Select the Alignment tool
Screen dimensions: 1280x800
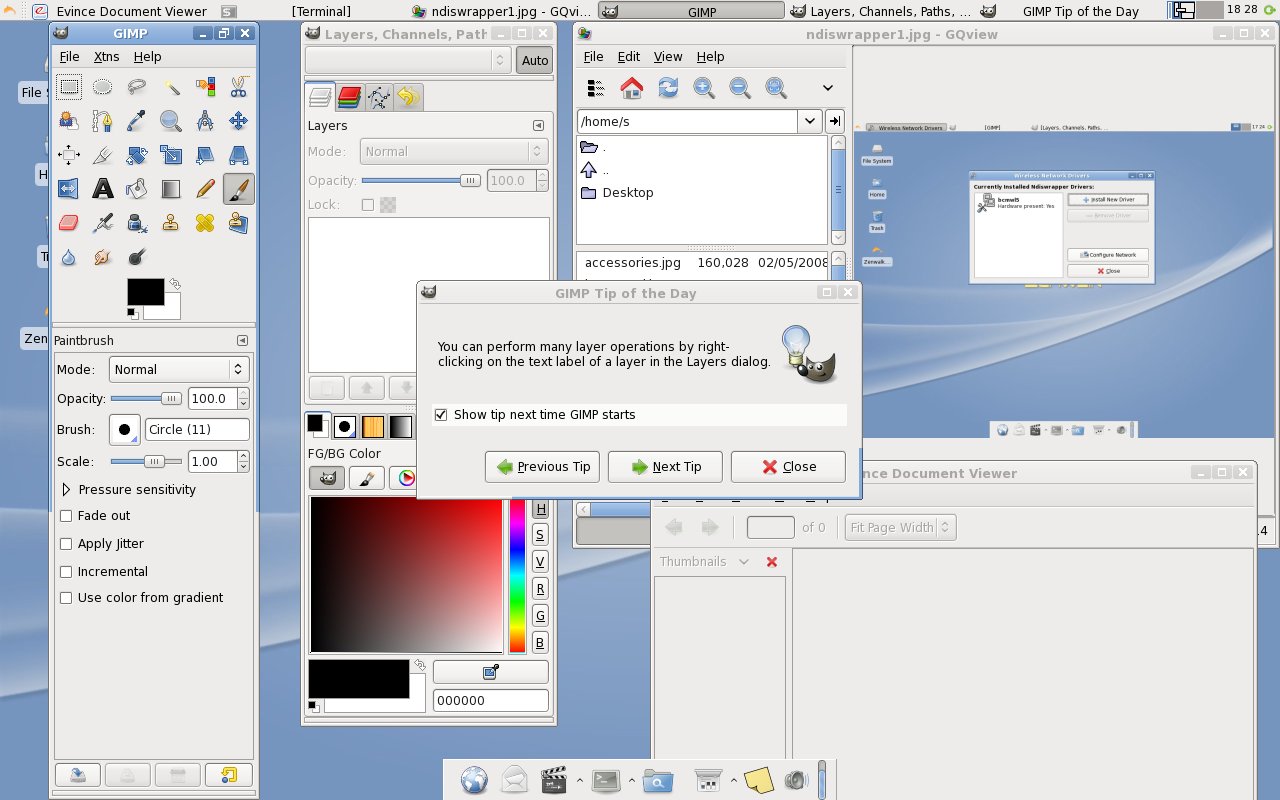tap(69, 155)
